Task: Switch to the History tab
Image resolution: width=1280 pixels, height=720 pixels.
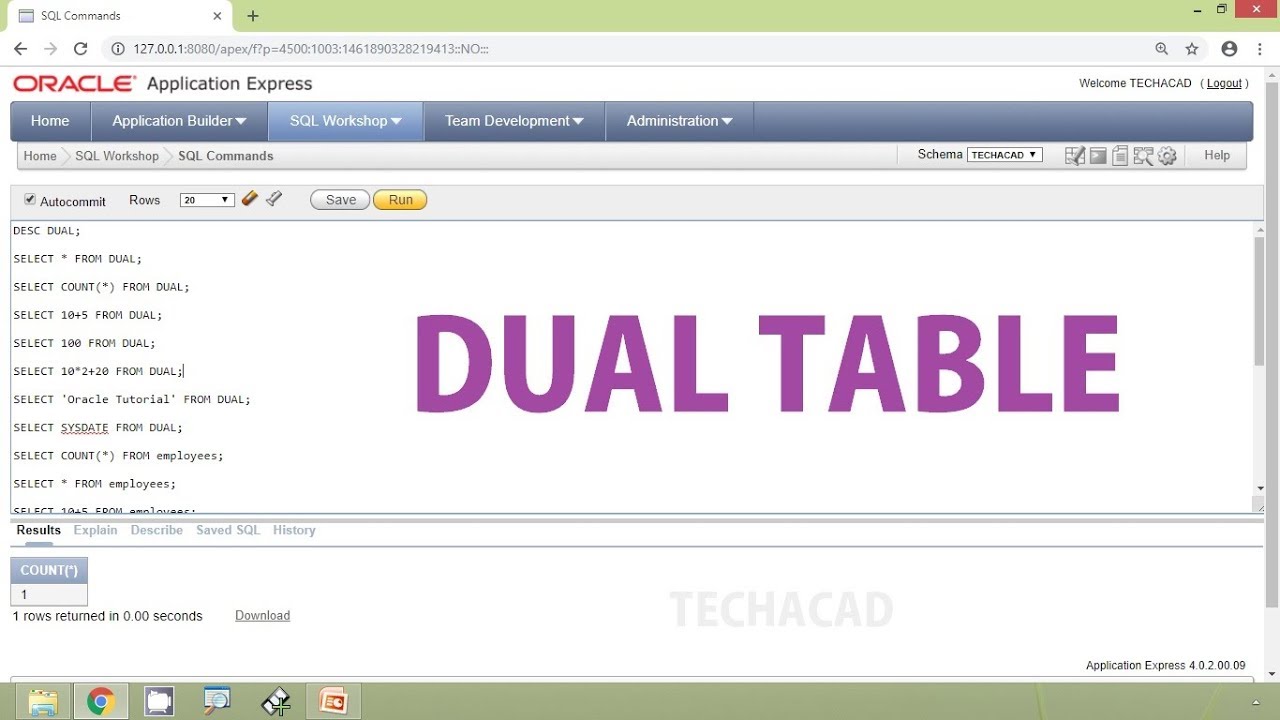Action: click(294, 530)
